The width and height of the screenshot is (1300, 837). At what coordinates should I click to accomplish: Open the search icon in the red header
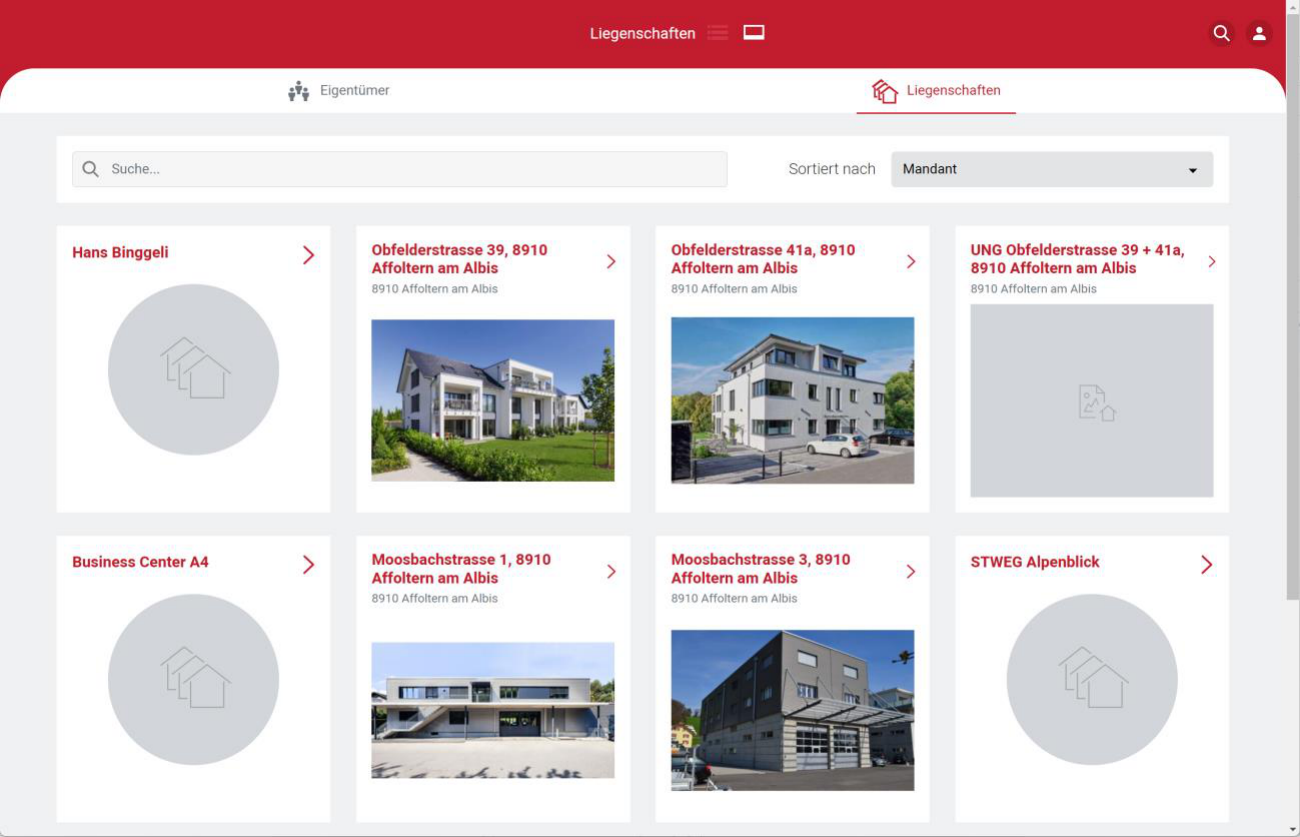(1221, 33)
